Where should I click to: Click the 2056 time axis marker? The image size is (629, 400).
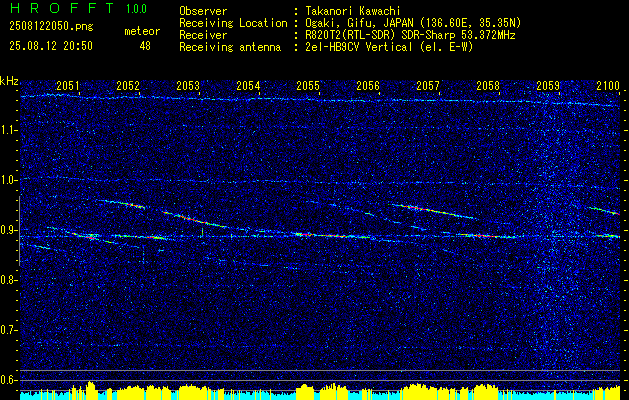[x=368, y=85]
